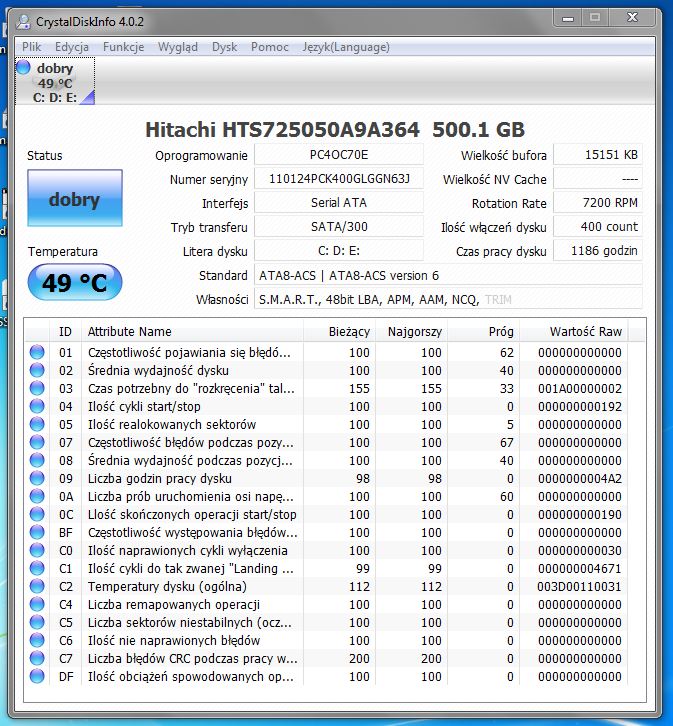Click the Bieżący column header
This screenshot has height=726, width=673.
pyautogui.click(x=339, y=332)
